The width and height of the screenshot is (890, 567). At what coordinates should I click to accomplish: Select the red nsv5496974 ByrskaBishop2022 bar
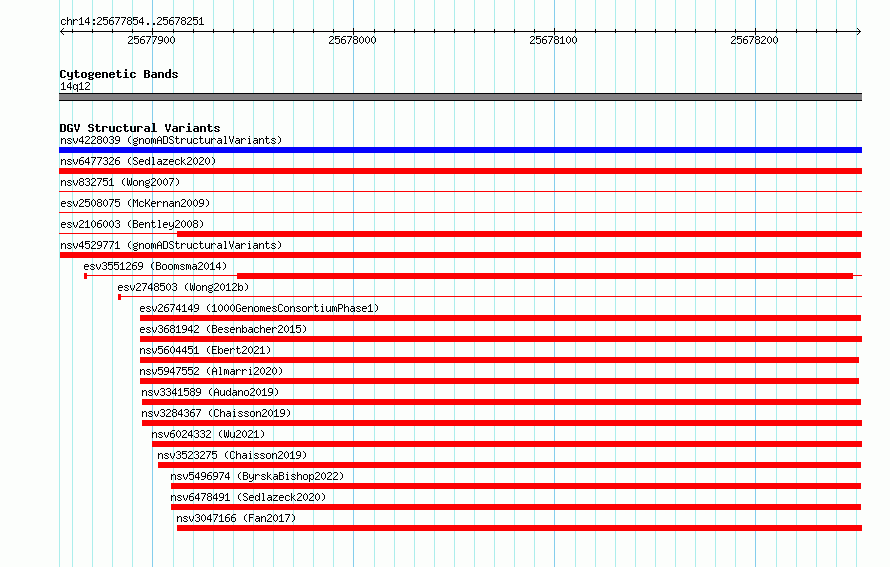click(x=516, y=486)
